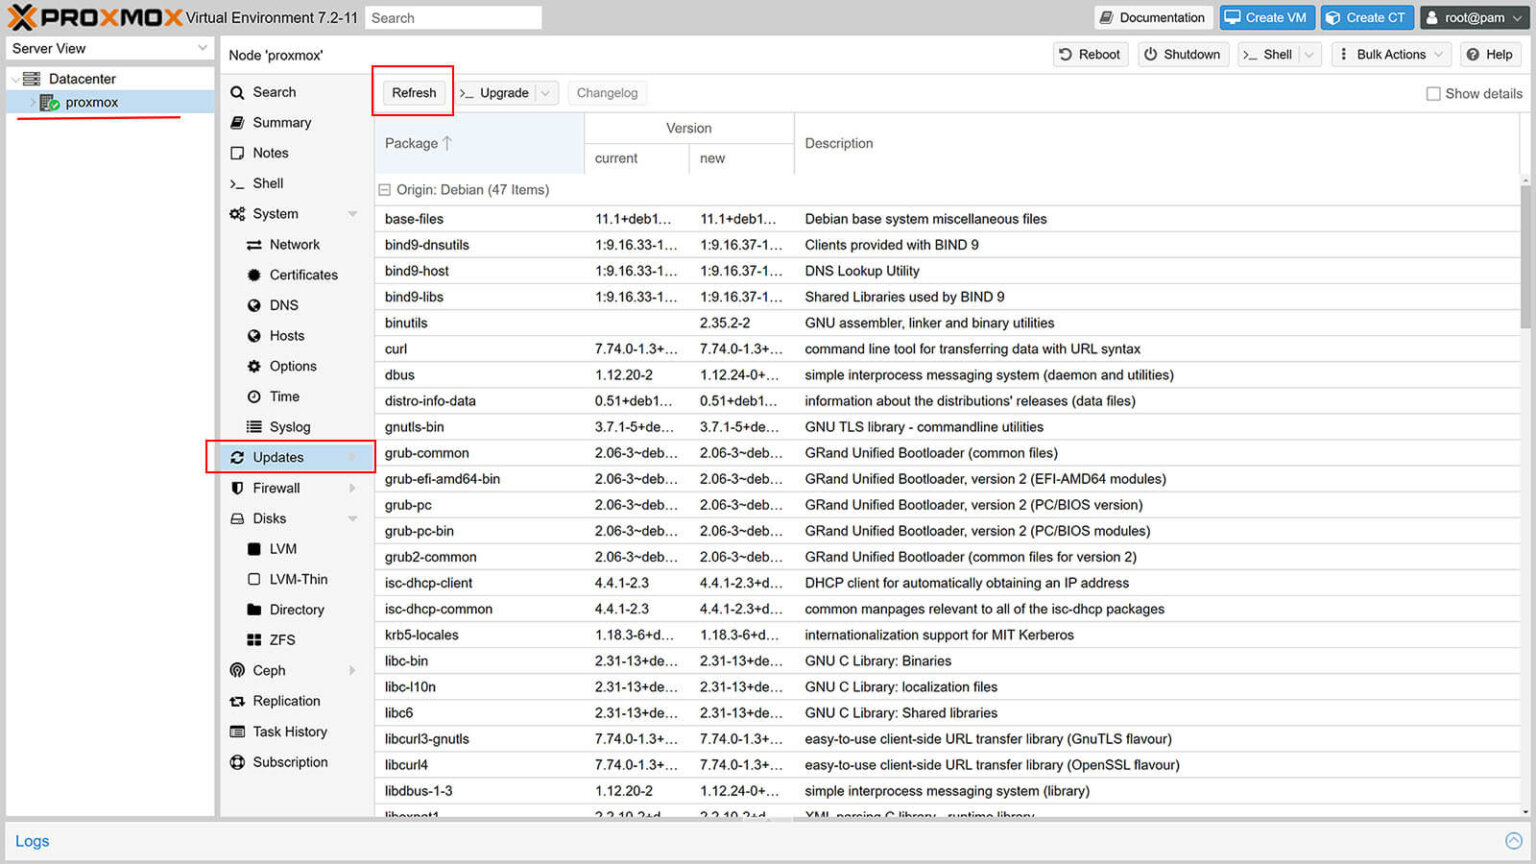The width and height of the screenshot is (1536, 864).
Task: Click the Subscription sidebar icon
Action: click(x=238, y=762)
